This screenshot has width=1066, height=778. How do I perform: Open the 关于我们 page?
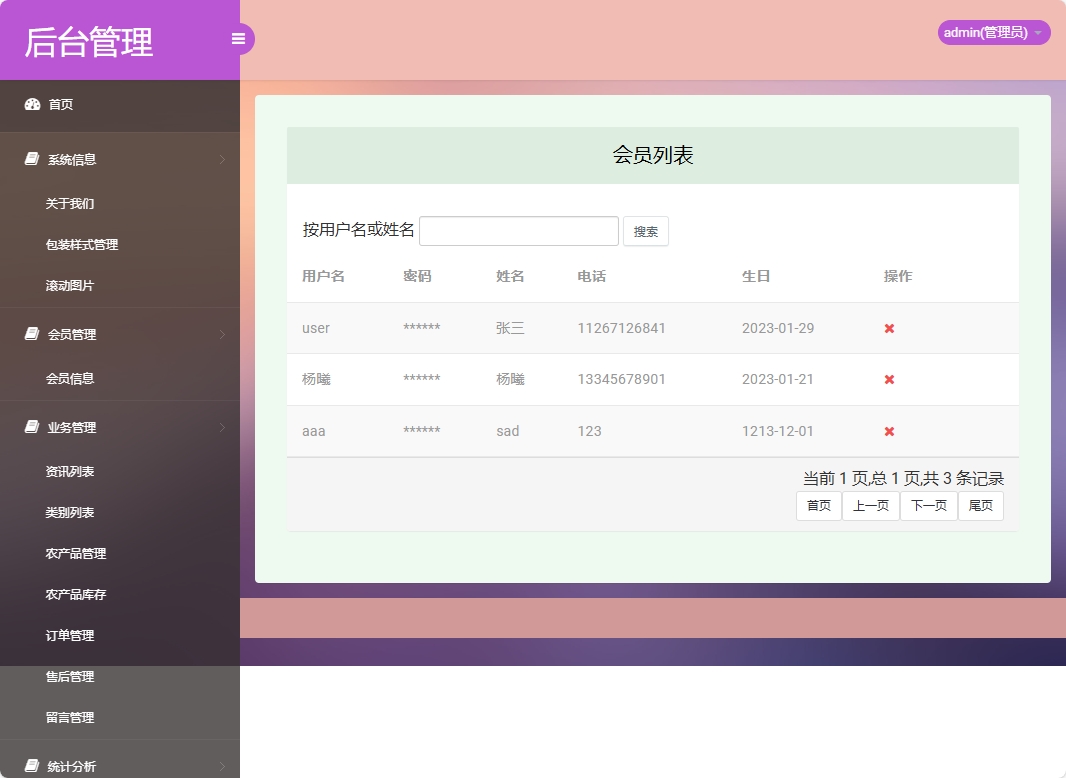click(69, 203)
